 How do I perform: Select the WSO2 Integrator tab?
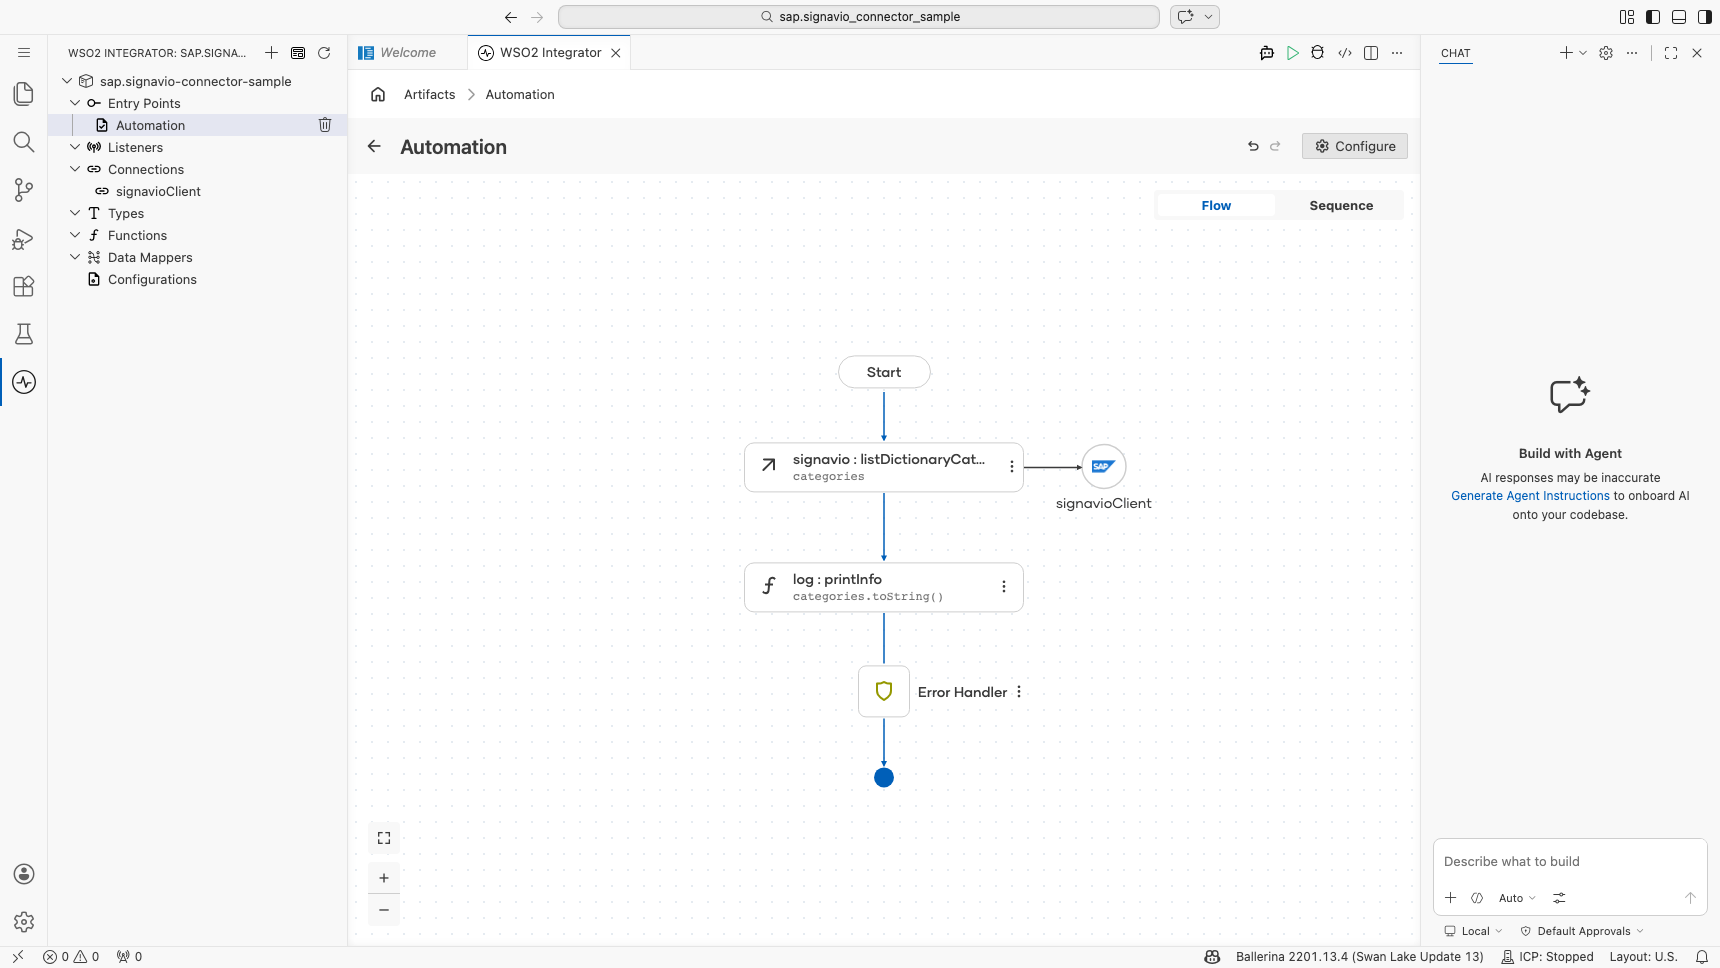(x=550, y=53)
